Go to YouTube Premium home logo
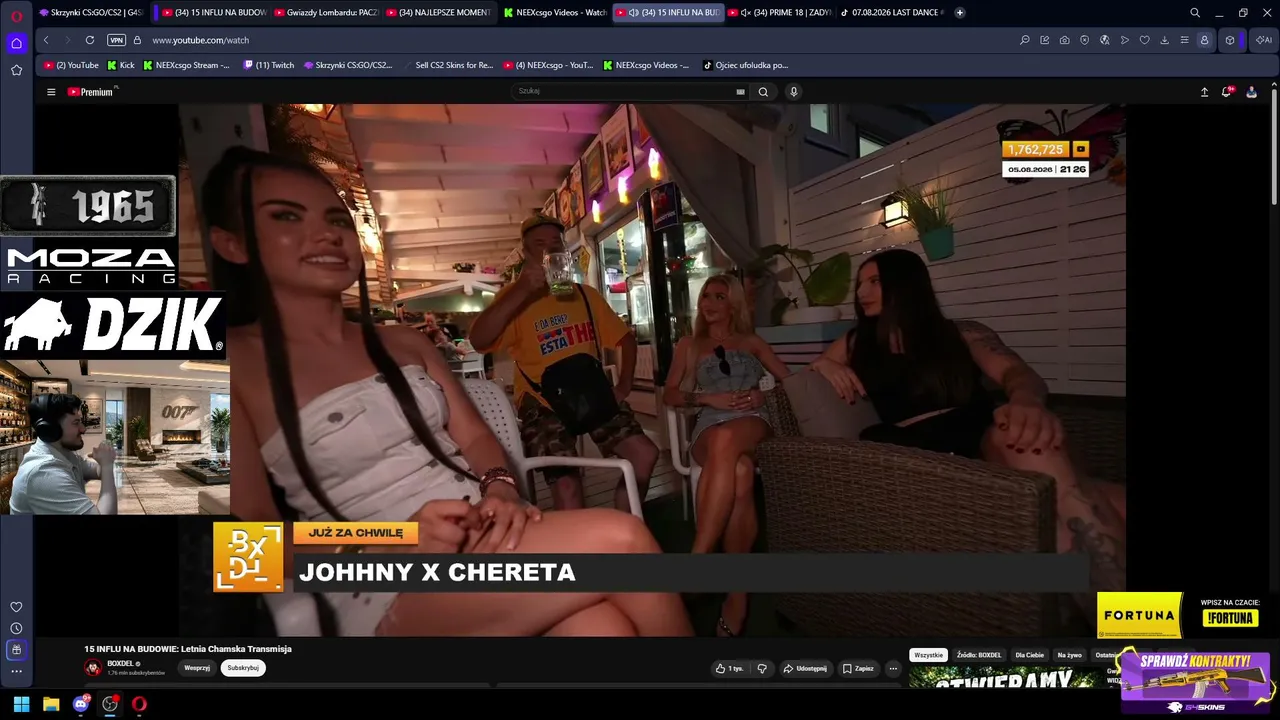The image size is (1280, 720). 93,92
